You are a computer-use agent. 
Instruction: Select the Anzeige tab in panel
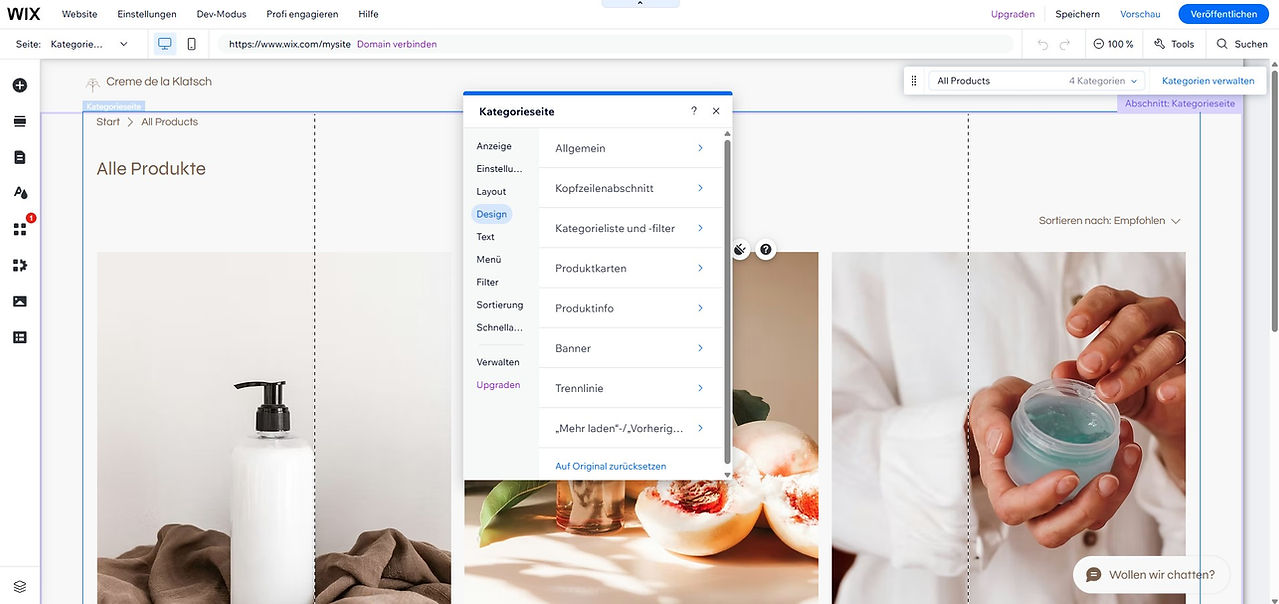494,146
